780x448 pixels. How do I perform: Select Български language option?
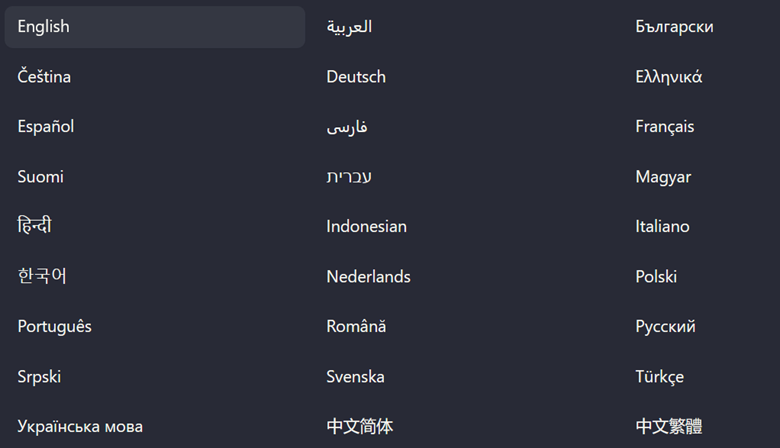(674, 27)
